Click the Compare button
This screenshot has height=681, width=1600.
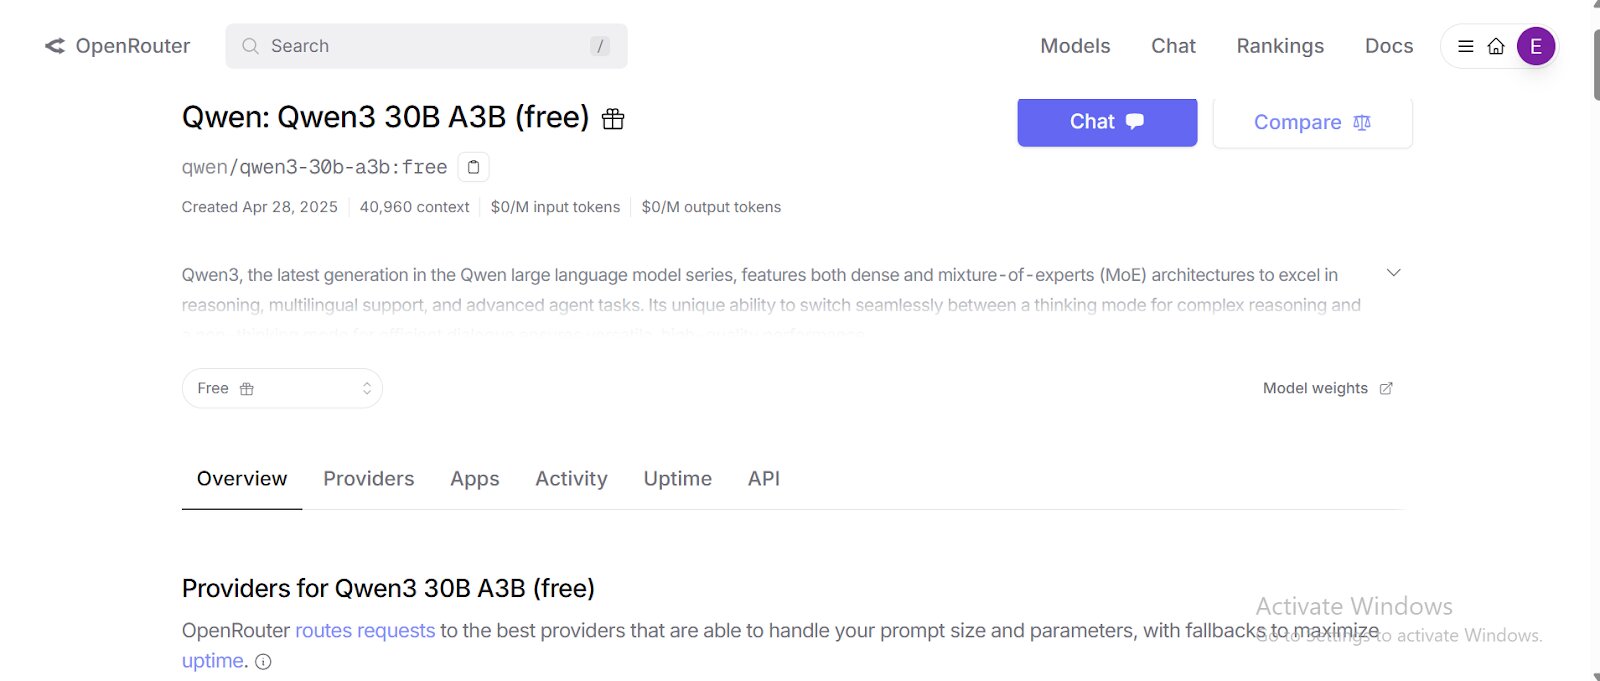click(x=1312, y=122)
